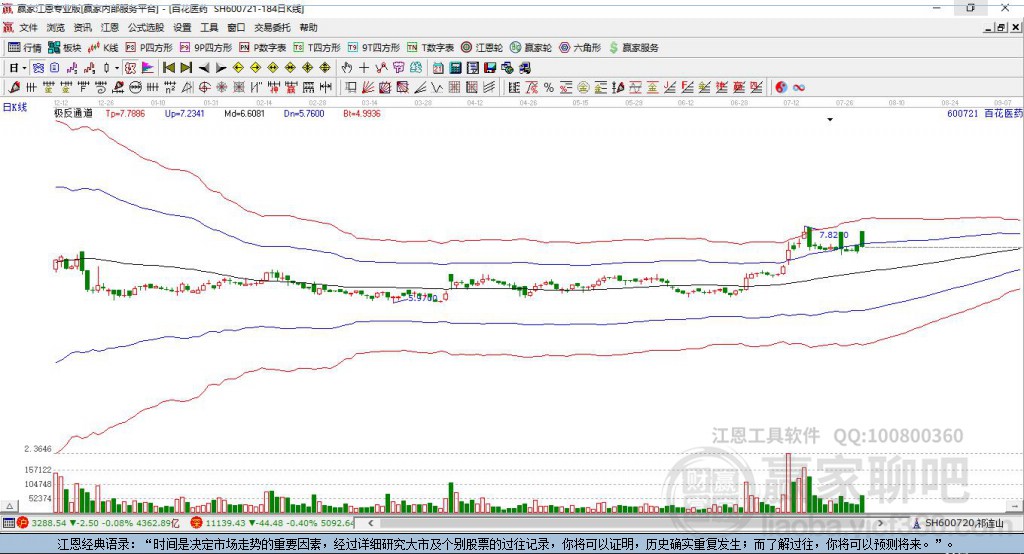Click the SH600720 祁连山 status entry

click(959, 523)
